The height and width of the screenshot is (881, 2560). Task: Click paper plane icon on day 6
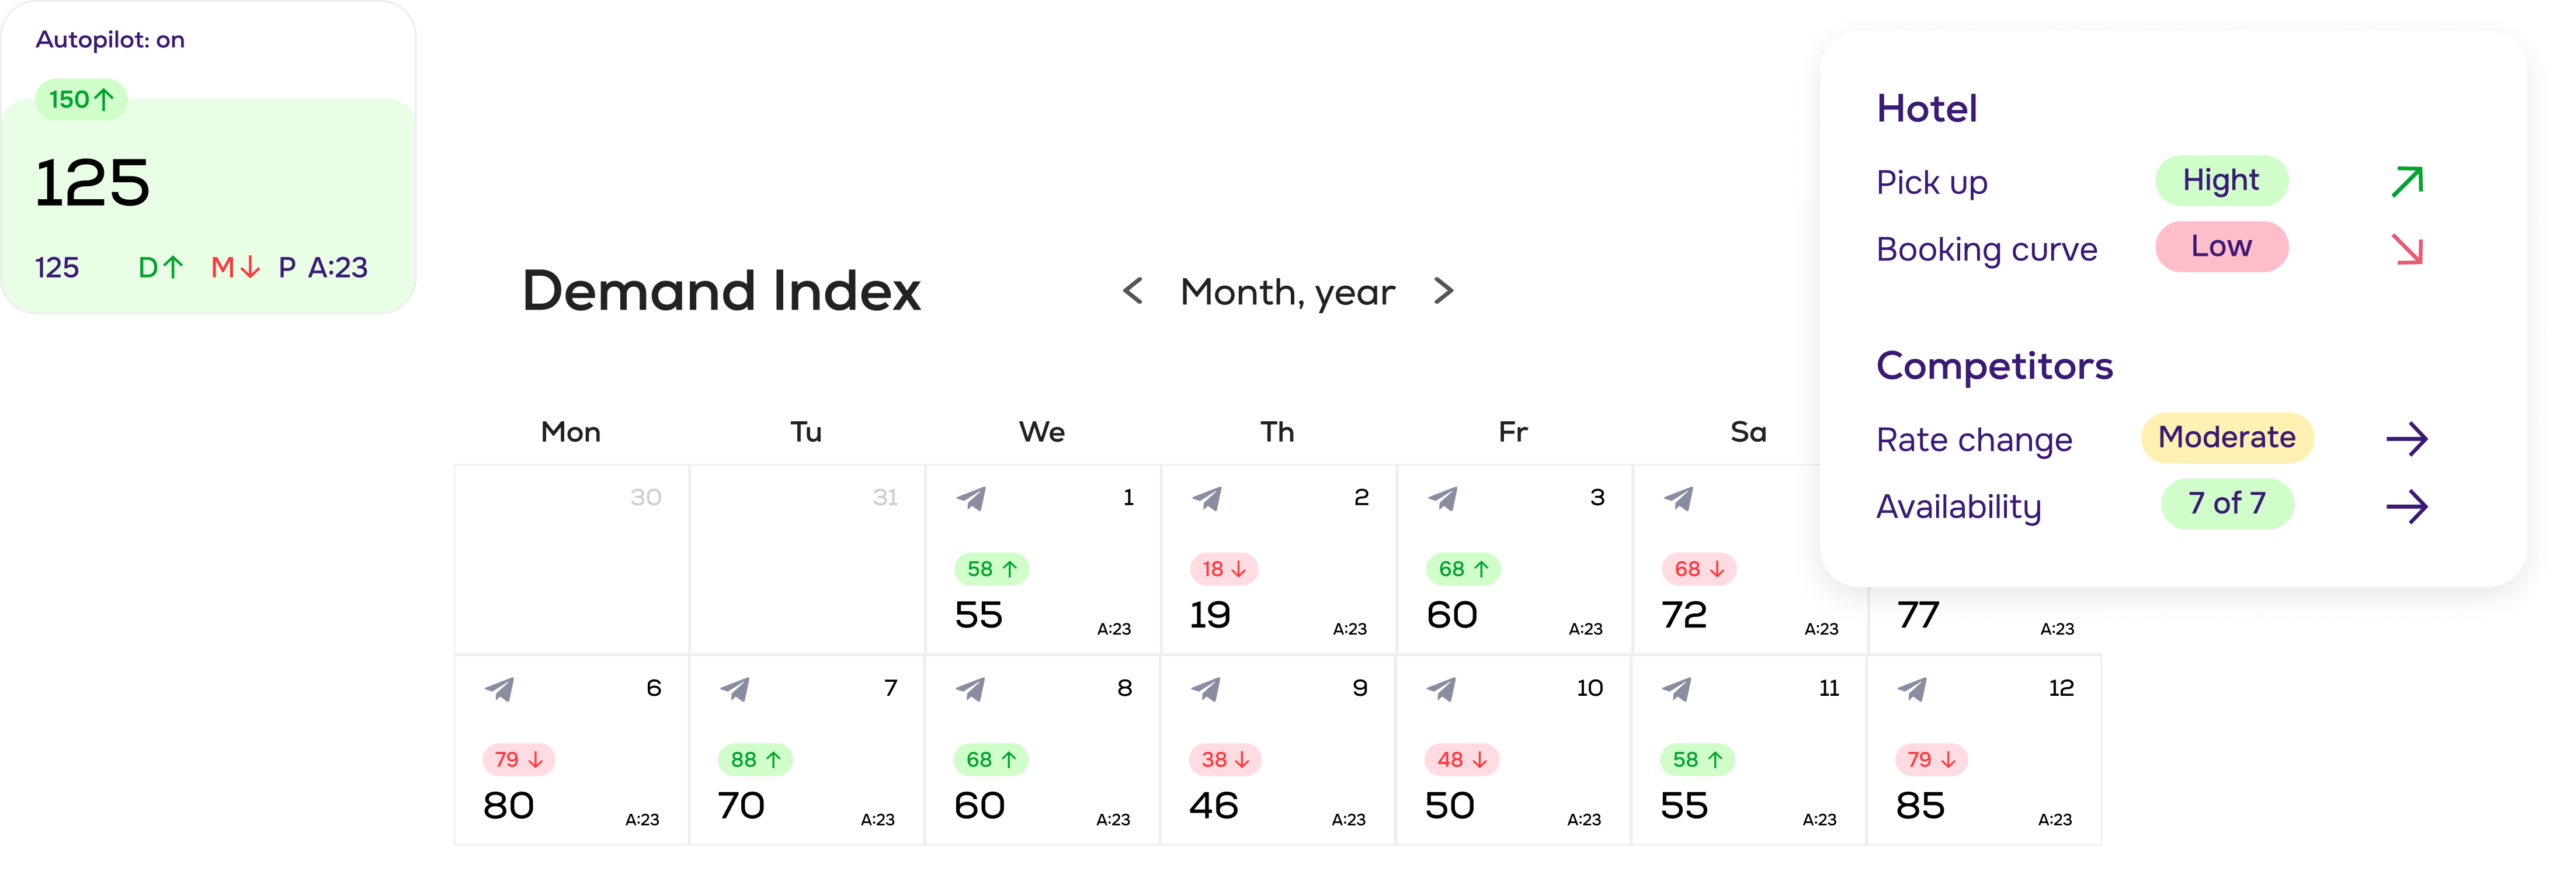point(499,689)
